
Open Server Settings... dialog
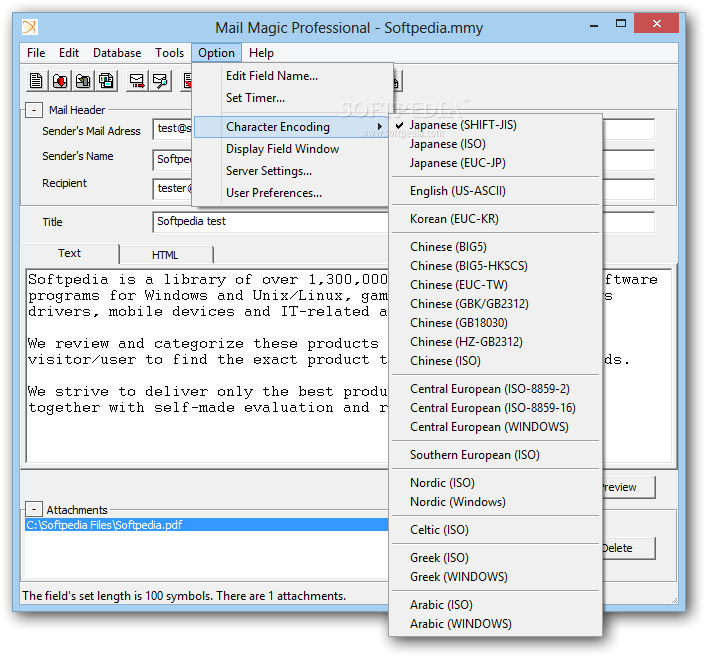tap(291, 171)
